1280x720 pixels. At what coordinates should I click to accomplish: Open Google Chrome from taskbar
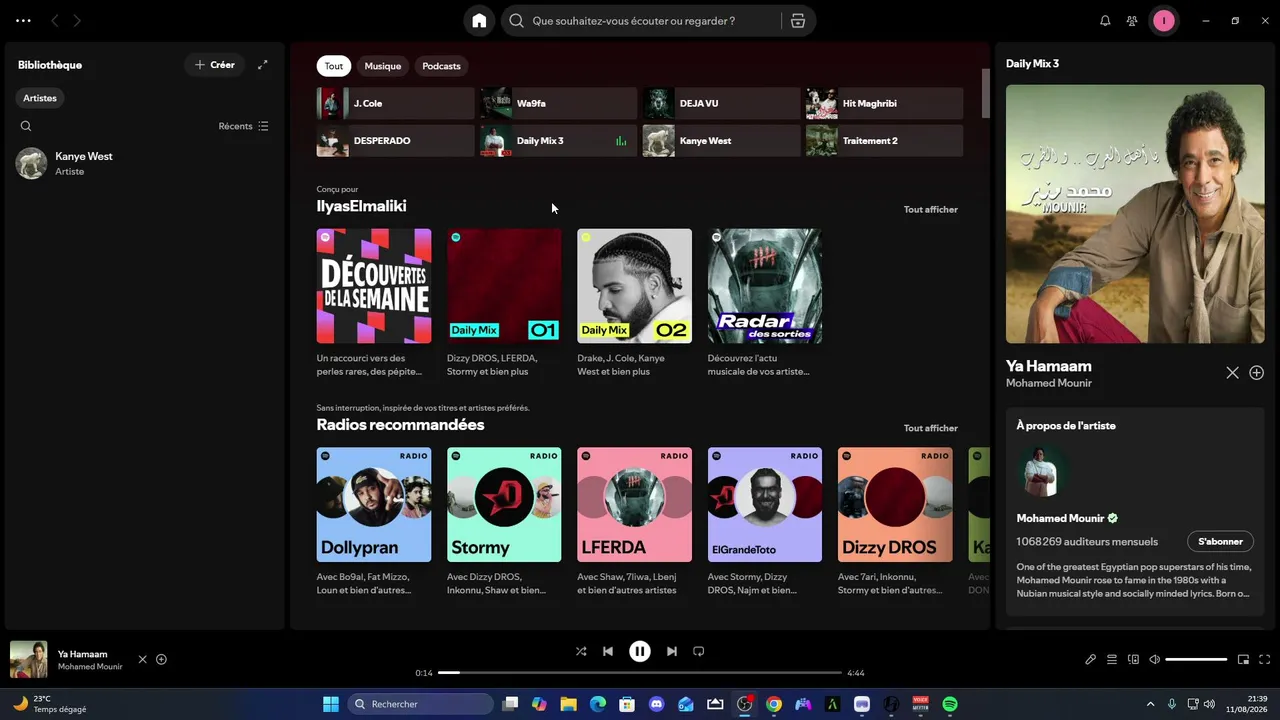[774, 704]
